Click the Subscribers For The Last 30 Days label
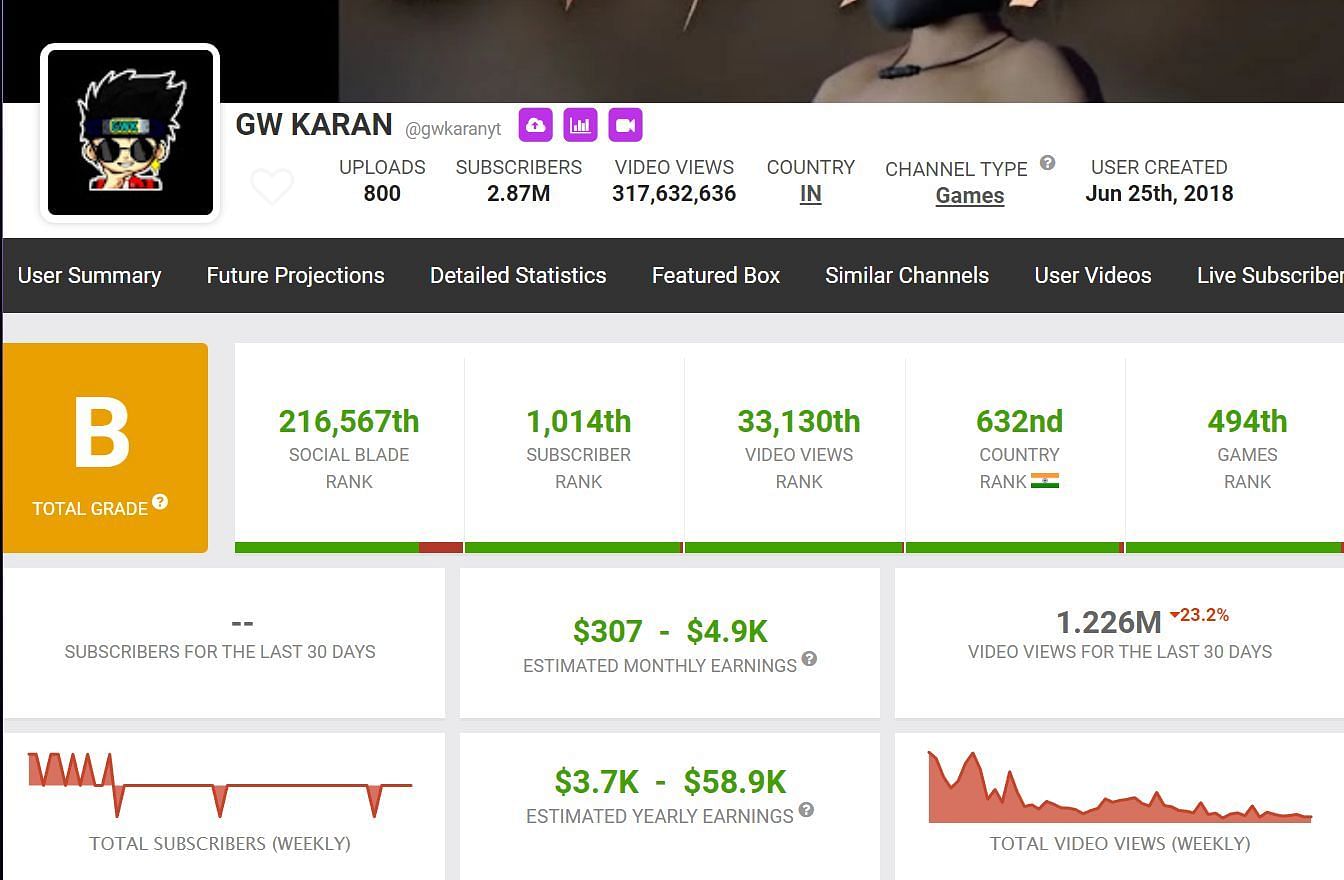The height and width of the screenshot is (880, 1344). [x=220, y=652]
